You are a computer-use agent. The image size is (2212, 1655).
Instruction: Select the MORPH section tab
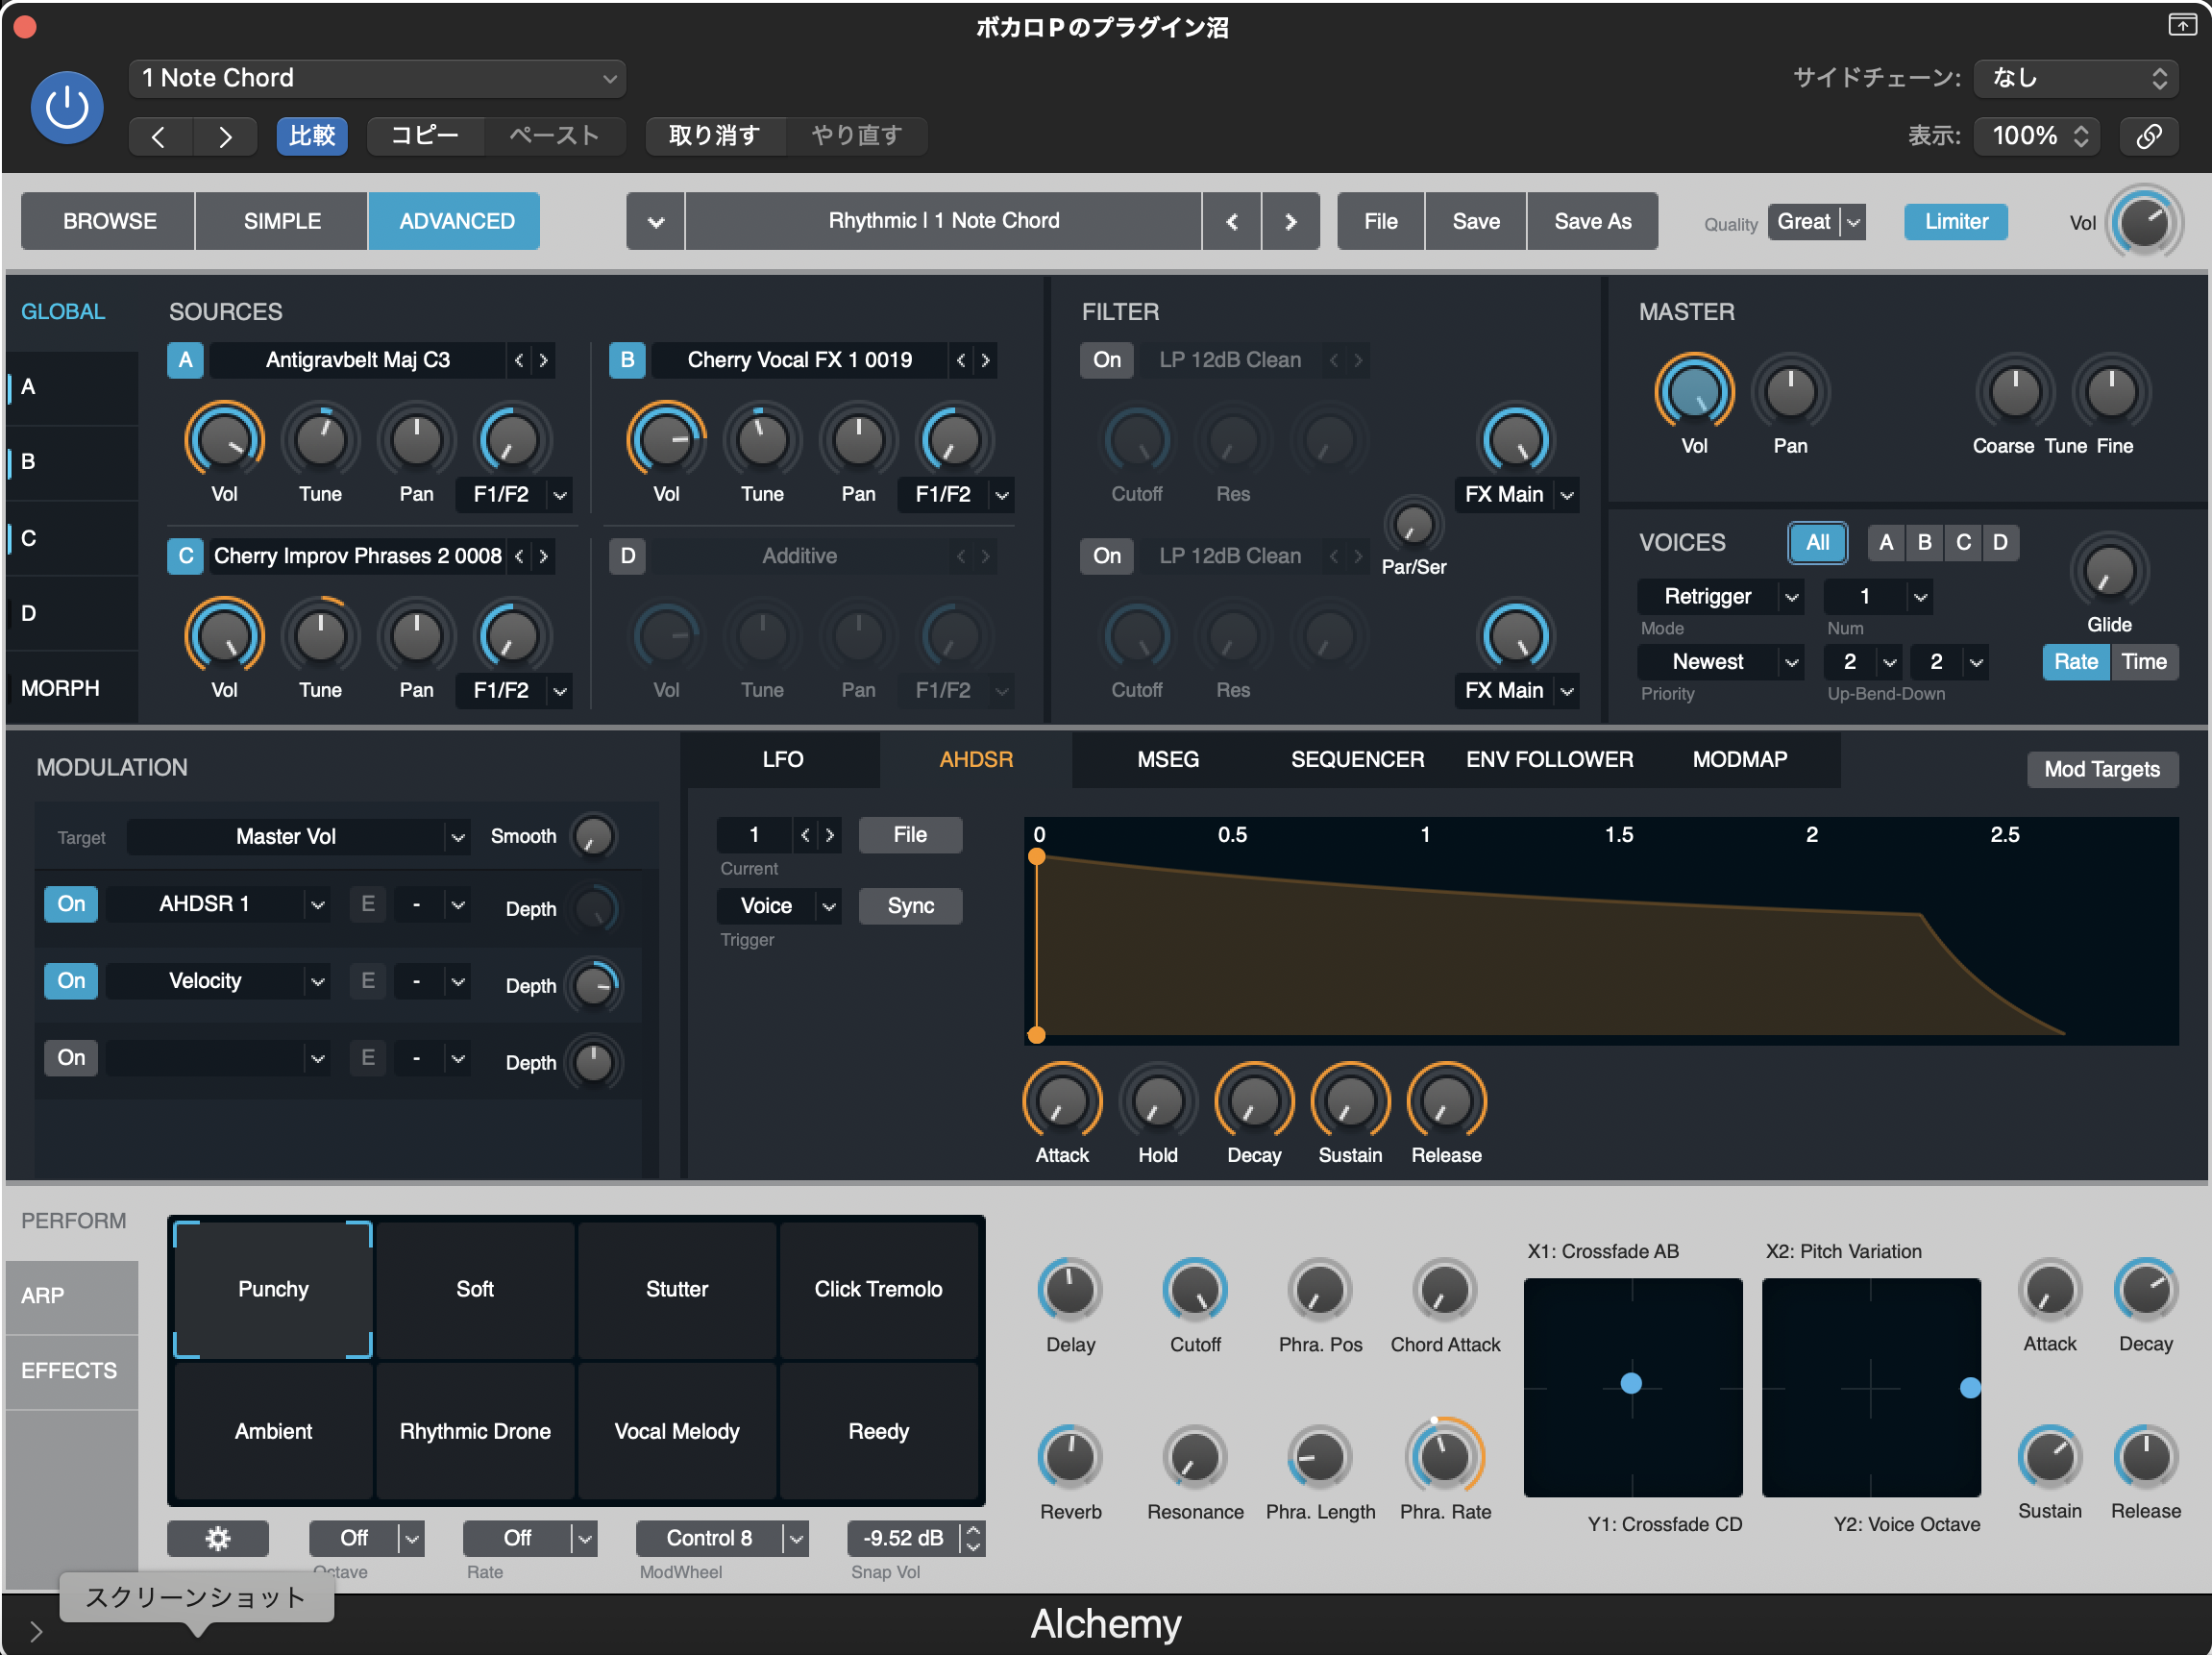point(72,688)
